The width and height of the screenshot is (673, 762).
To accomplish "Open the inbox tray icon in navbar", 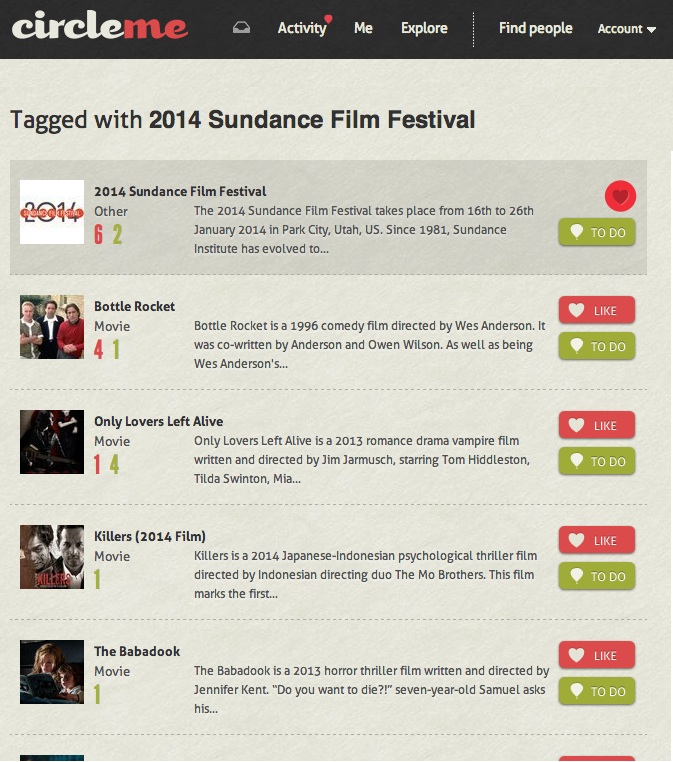I will pyautogui.click(x=241, y=27).
